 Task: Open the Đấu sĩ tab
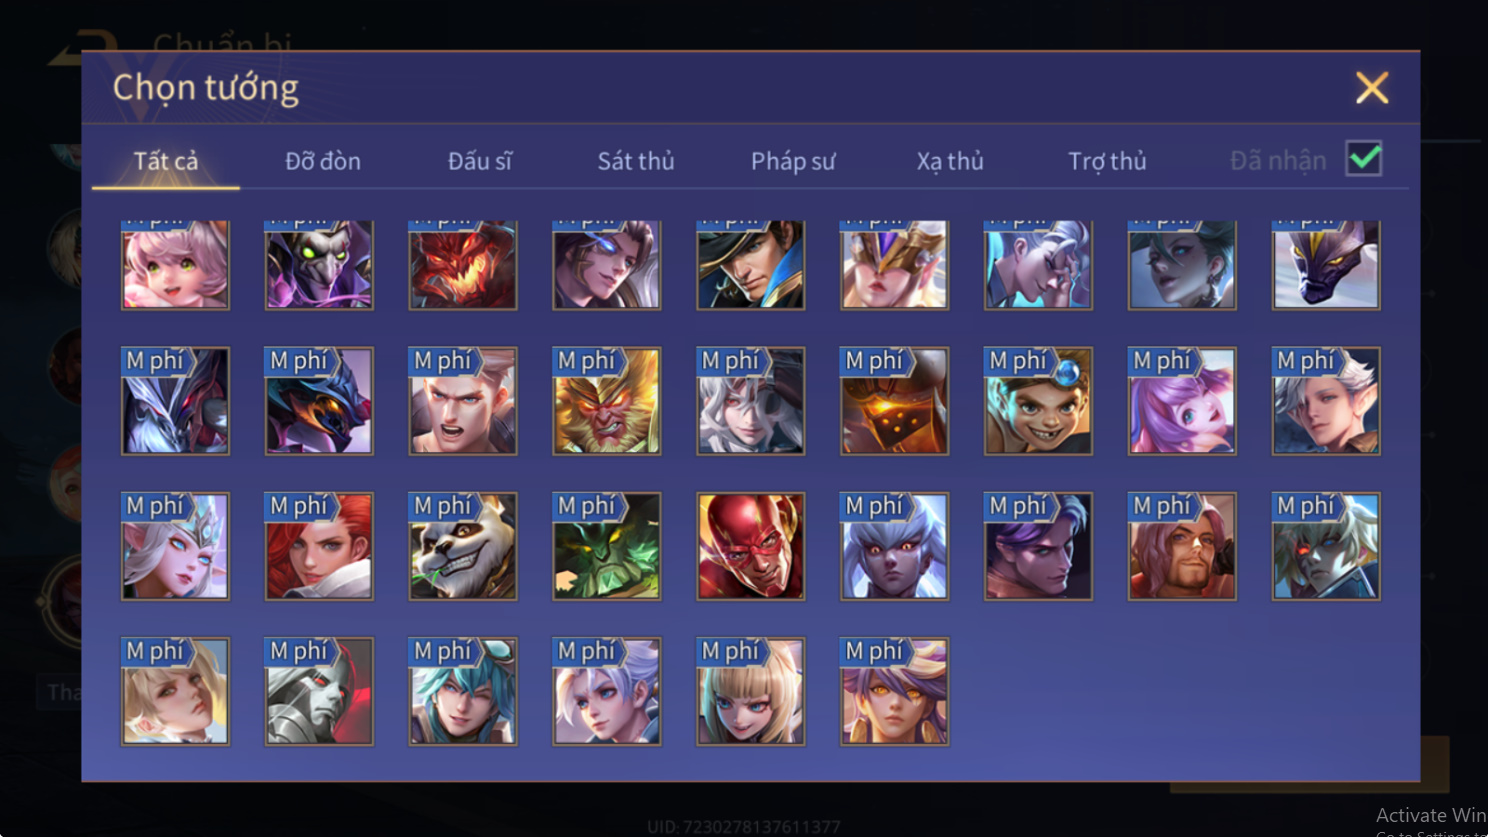click(479, 161)
